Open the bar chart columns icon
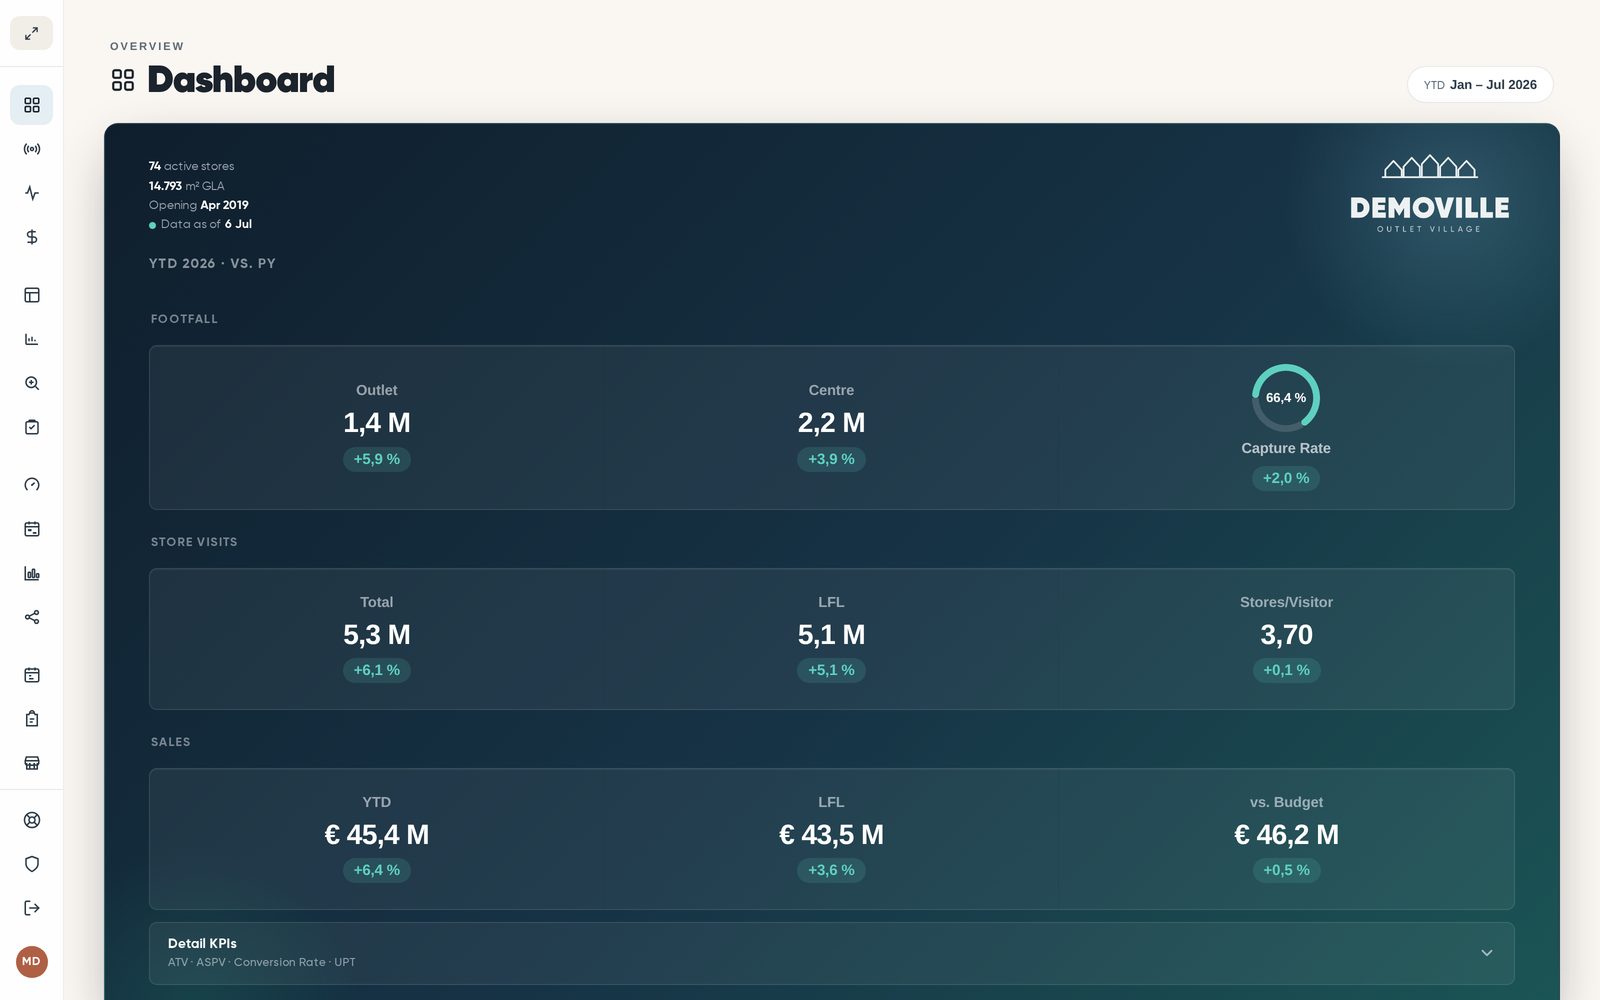This screenshot has width=1600, height=1000. pyautogui.click(x=31, y=573)
